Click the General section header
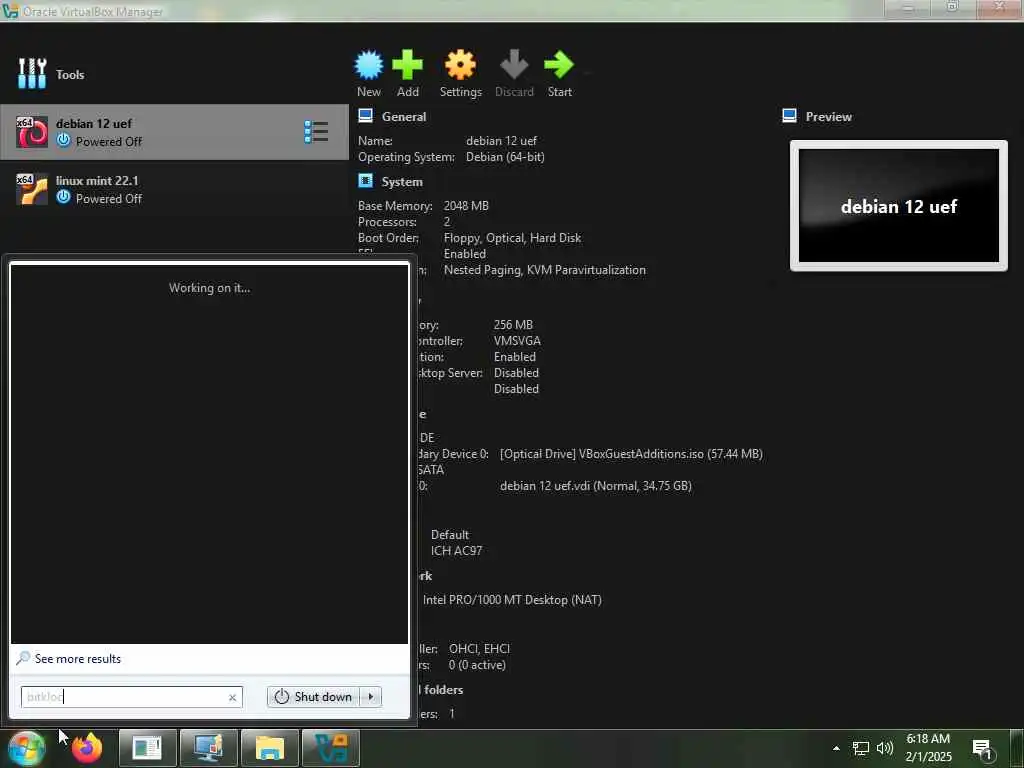 pyautogui.click(x=404, y=117)
